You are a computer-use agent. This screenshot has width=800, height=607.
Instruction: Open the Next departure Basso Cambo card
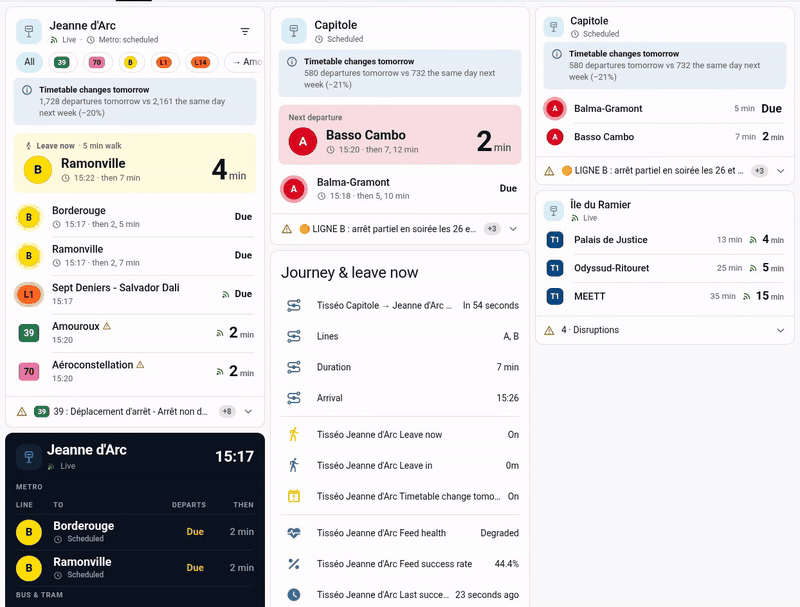pyautogui.click(x=400, y=135)
